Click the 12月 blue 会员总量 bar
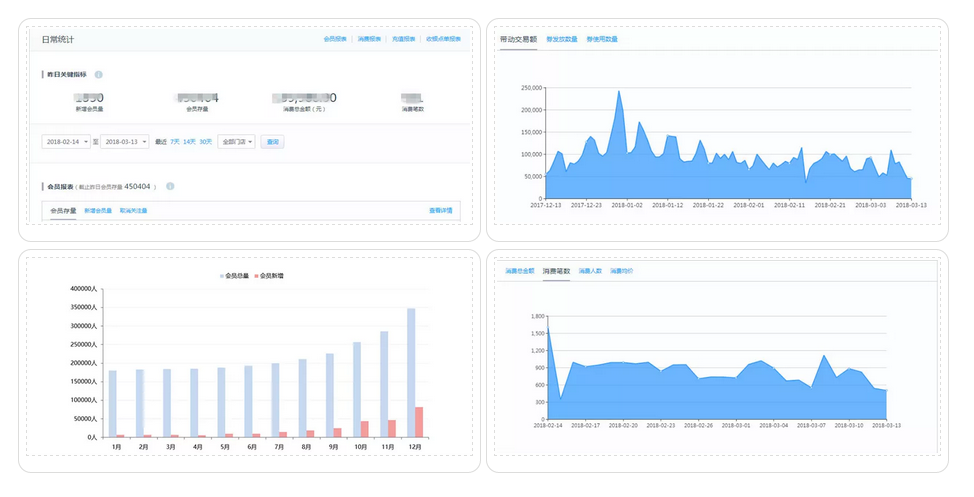 pyautogui.click(x=411, y=373)
